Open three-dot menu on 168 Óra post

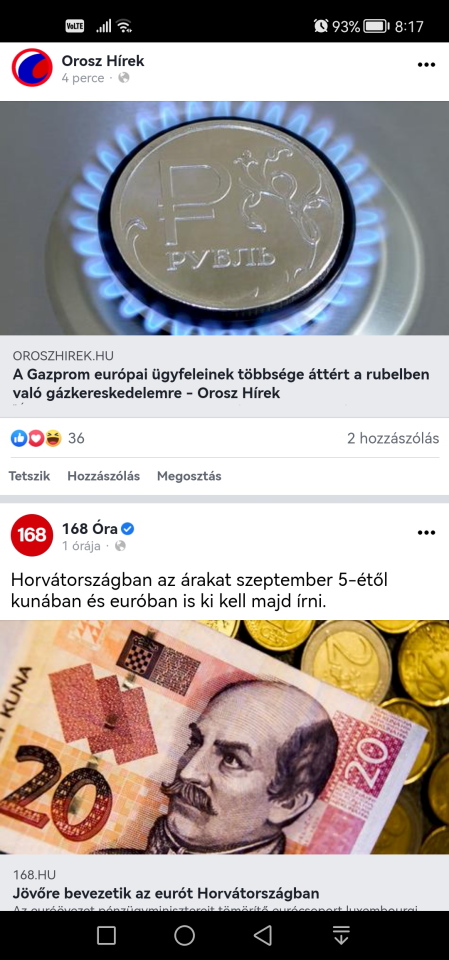pyautogui.click(x=426, y=533)
